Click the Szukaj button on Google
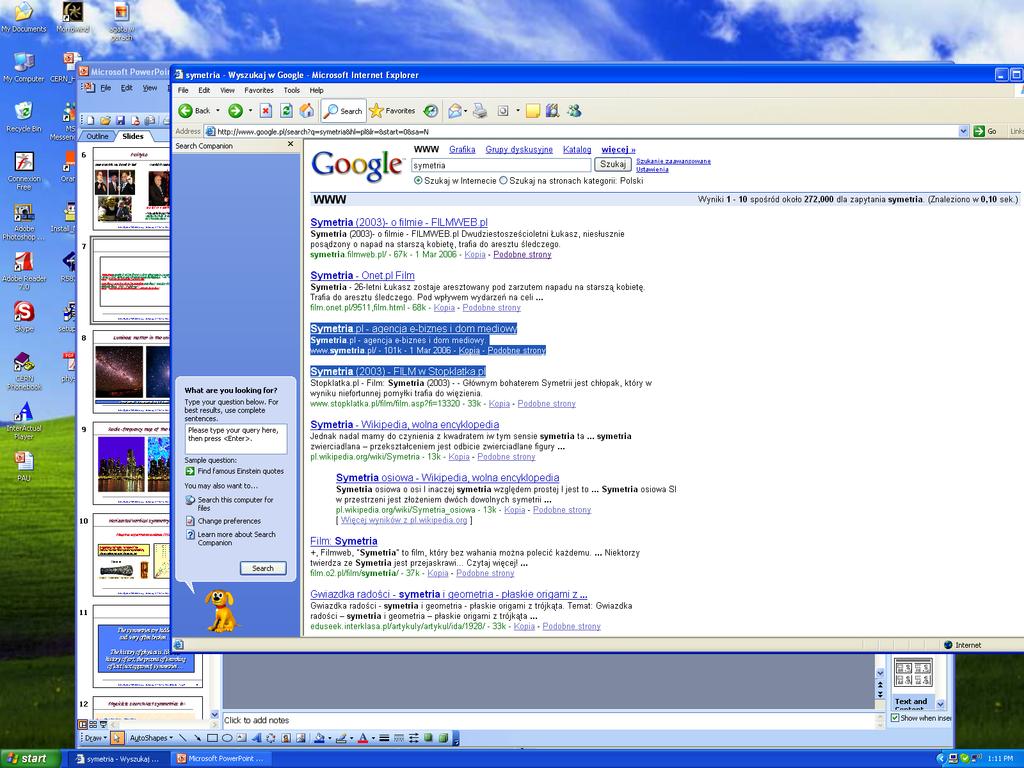 [613, 165]
